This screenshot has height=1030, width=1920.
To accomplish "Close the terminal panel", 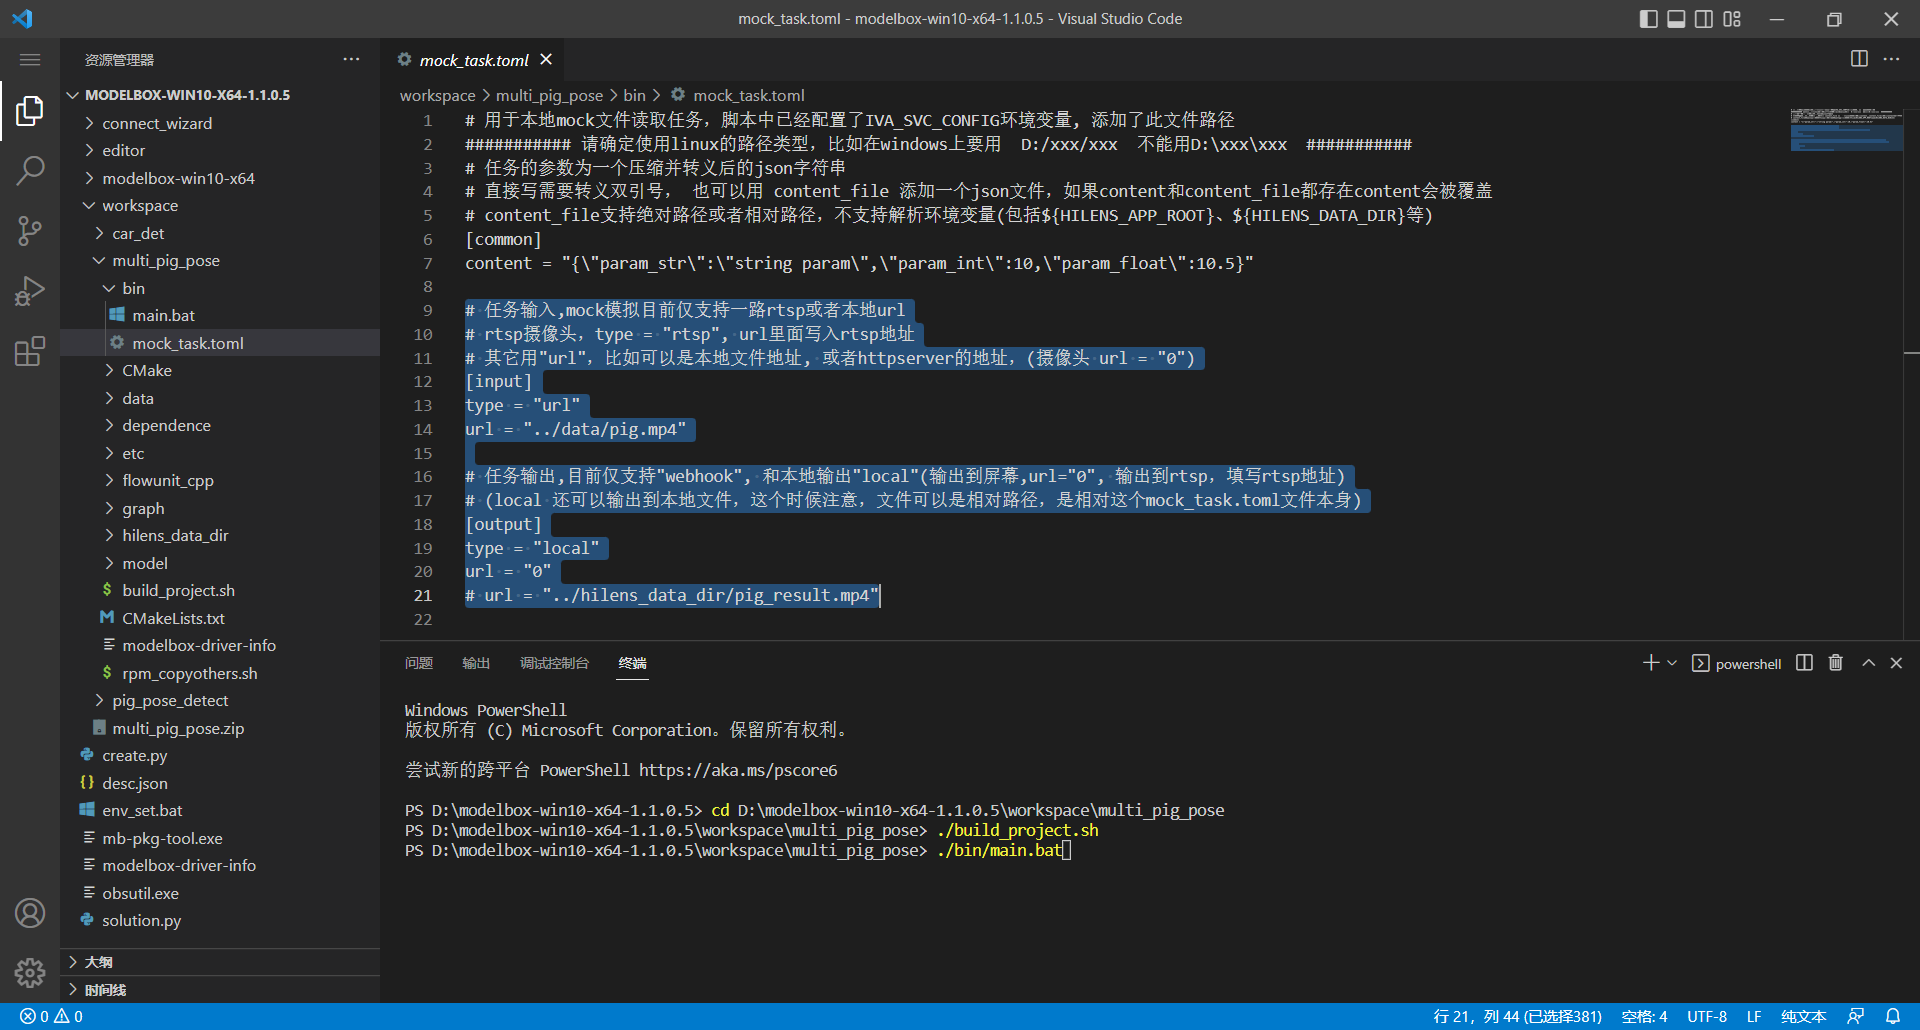I will coord(1896,663).
